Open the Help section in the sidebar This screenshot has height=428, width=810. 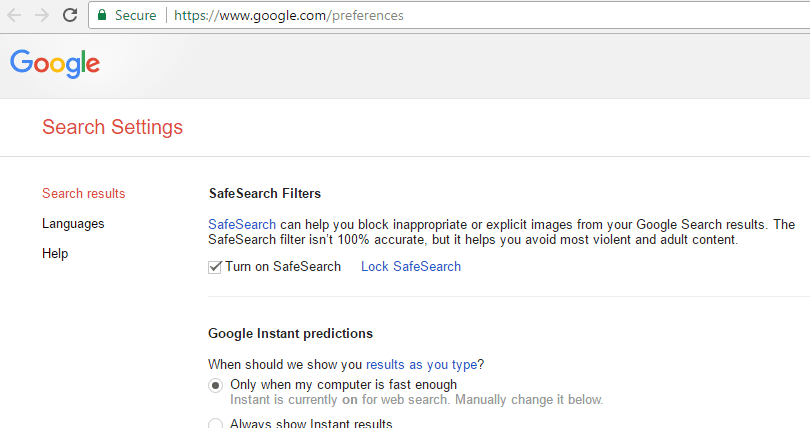(55, 253)
